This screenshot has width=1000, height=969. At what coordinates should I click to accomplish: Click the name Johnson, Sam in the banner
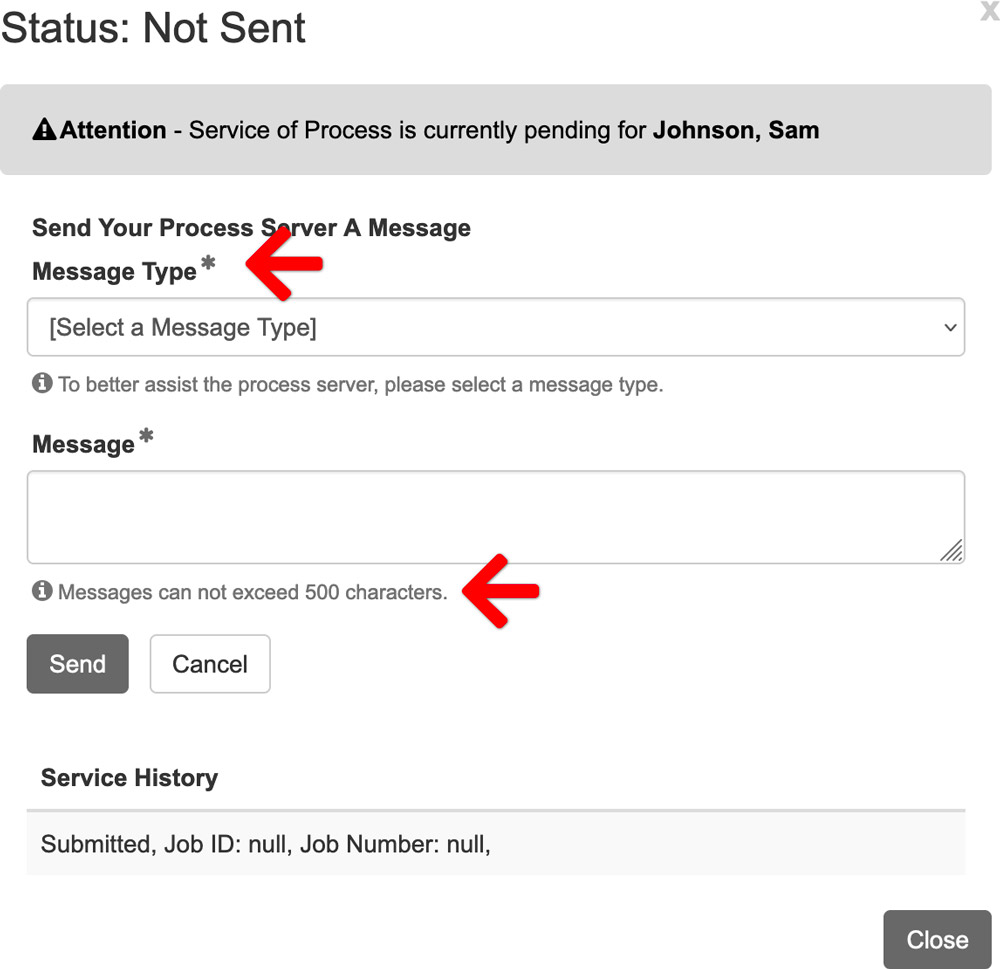(736, 130)
